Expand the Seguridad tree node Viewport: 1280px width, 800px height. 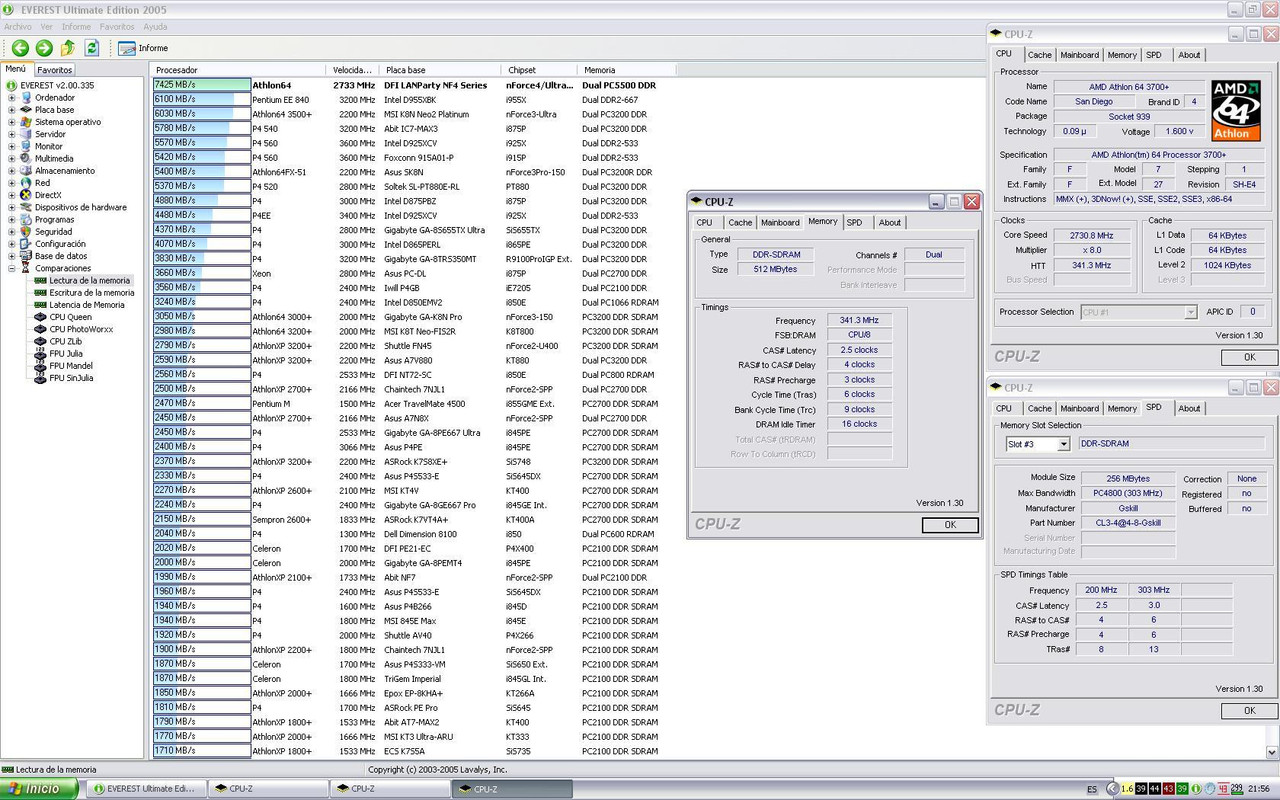(12, 232)
